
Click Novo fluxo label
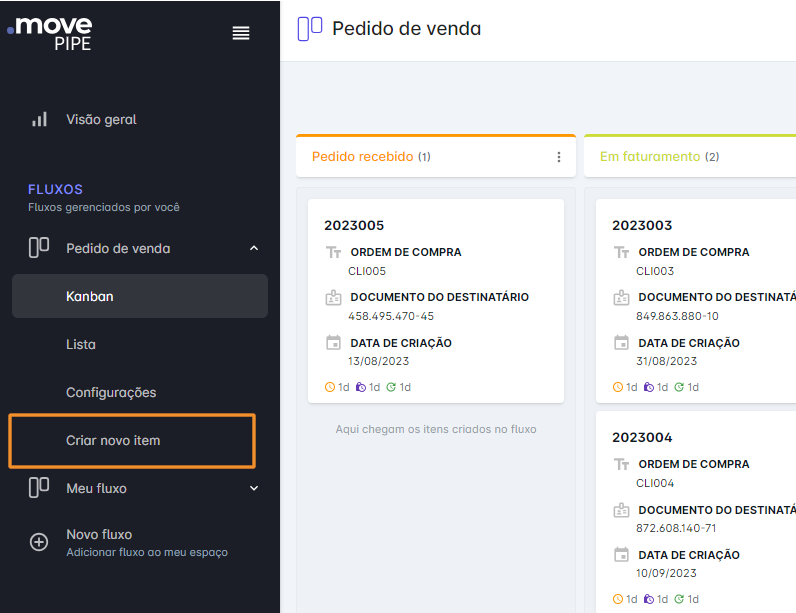(99, 534)
